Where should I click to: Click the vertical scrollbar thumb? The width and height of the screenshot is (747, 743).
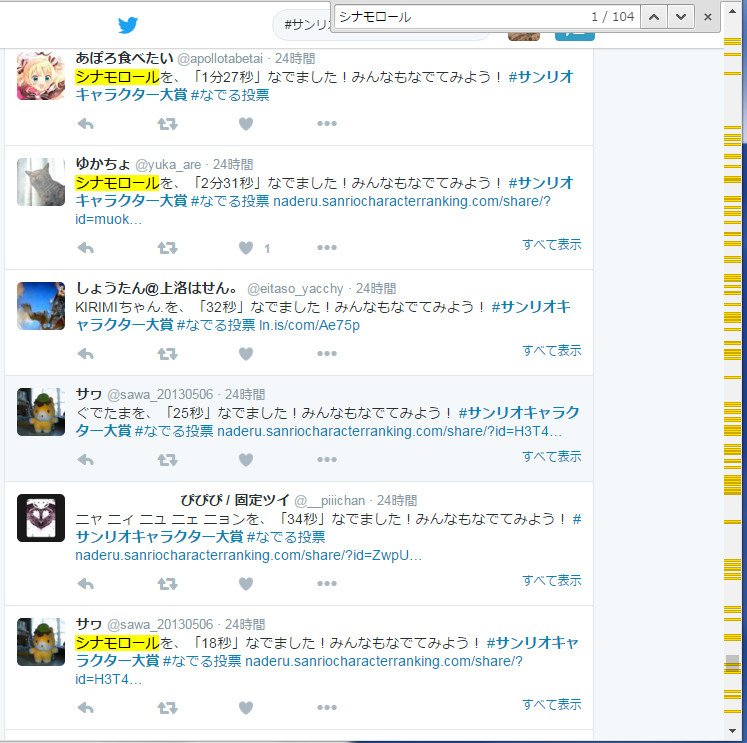[x=732, y=663]
